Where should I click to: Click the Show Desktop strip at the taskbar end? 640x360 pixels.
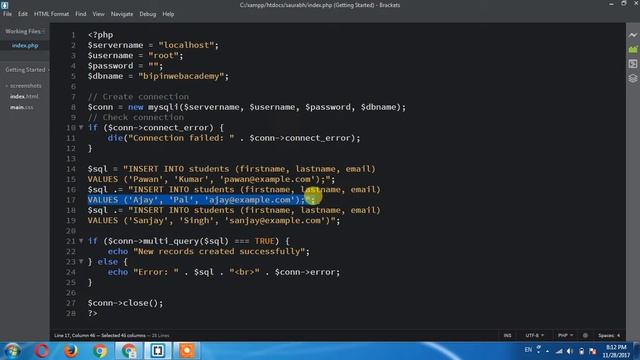[637, 351]
